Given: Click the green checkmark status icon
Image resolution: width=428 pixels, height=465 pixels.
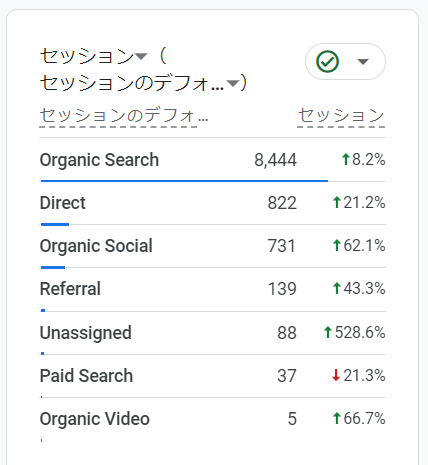Looking at the screenshot, I should coord(327,61).
